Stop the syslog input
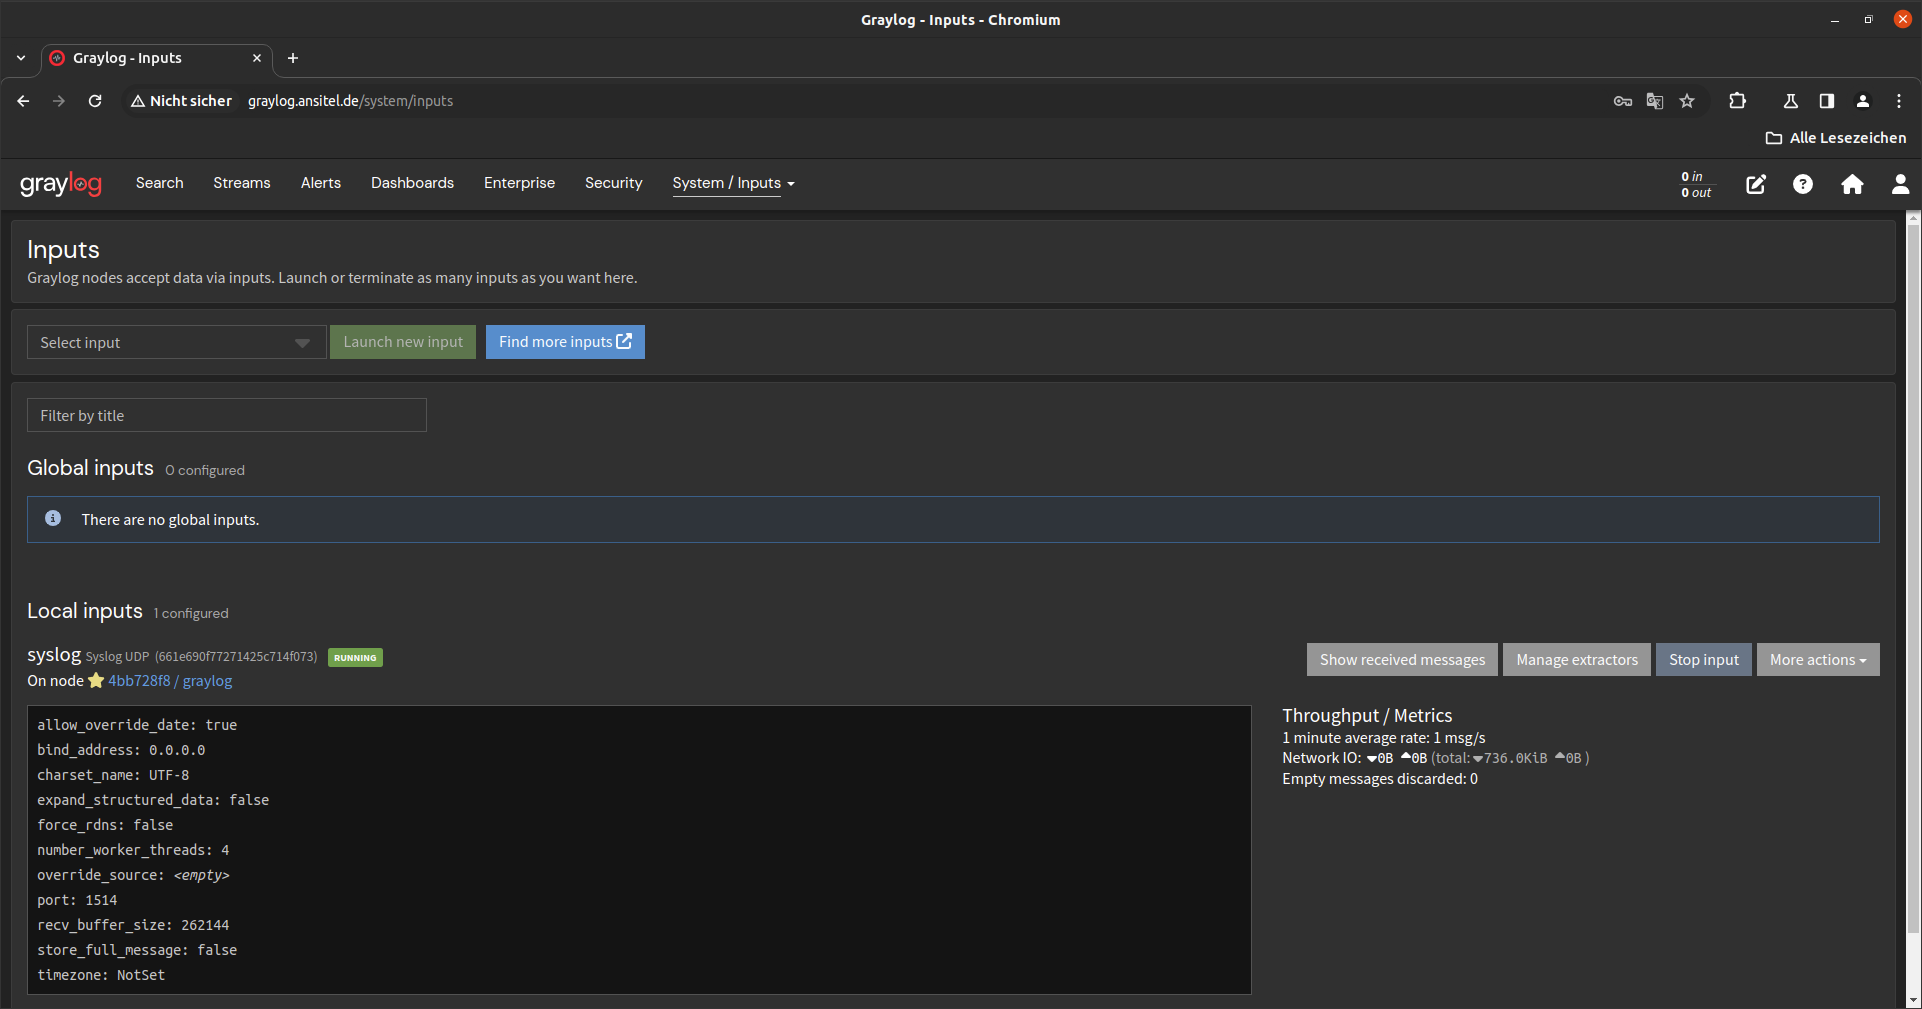 coord(1703,659)
